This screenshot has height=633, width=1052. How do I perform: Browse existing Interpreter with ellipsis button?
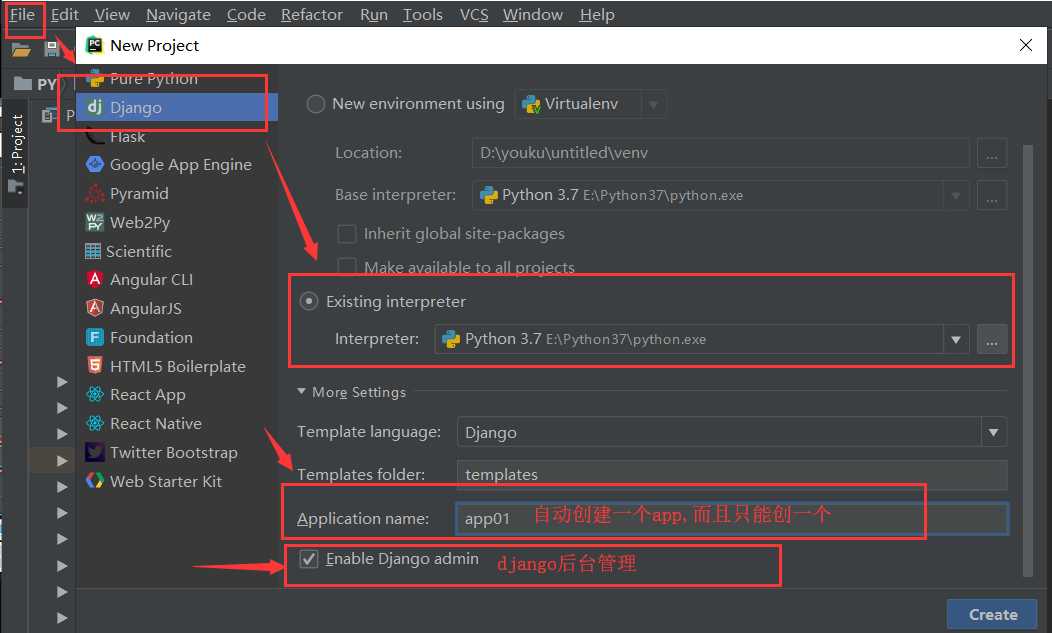click(992, 340)
